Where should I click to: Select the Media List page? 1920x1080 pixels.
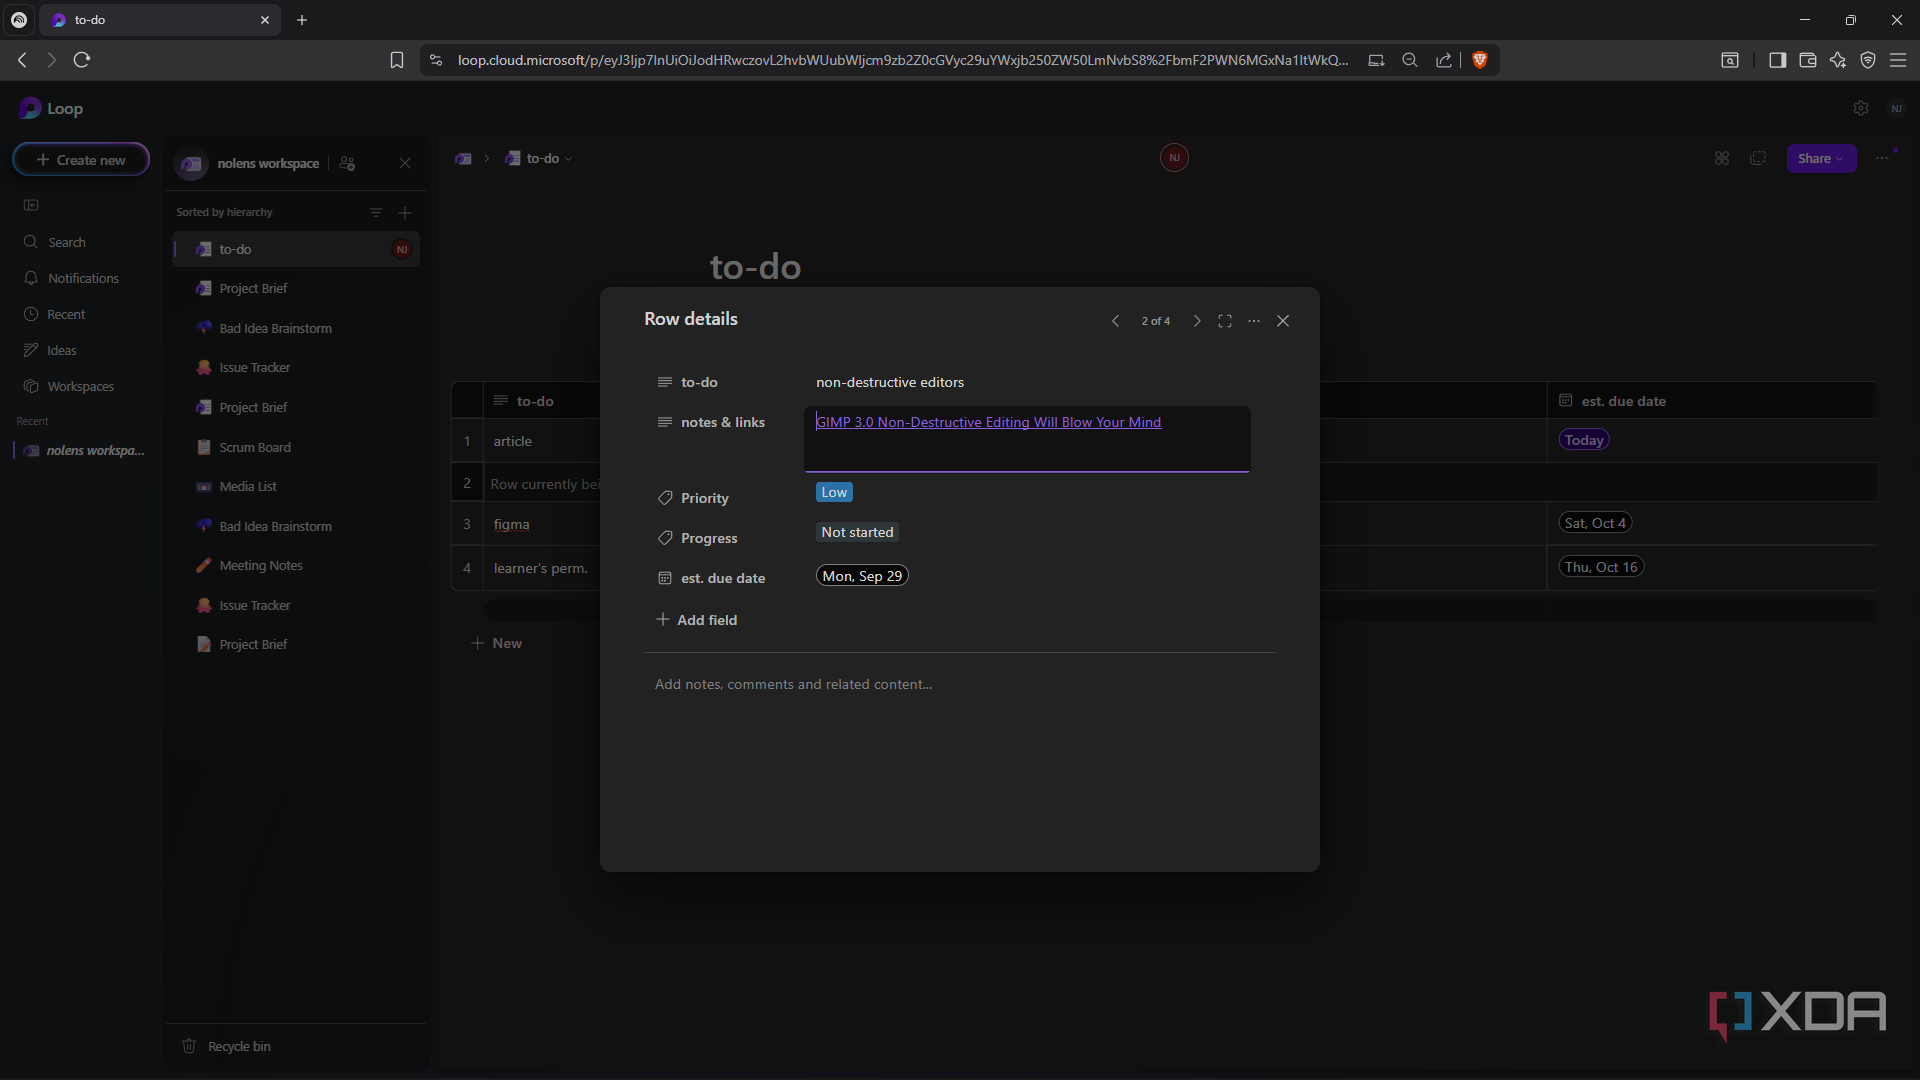click(248, 486)
